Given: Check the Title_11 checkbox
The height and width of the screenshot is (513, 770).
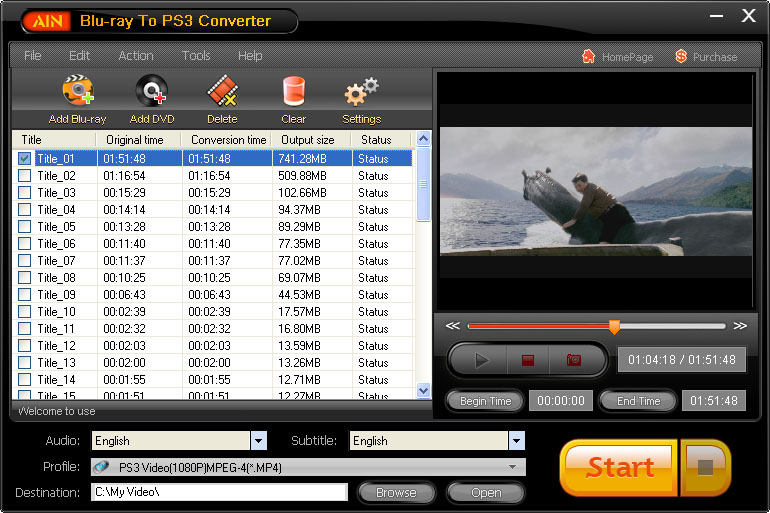Looking at the screenshot, I should pos(25,328).
